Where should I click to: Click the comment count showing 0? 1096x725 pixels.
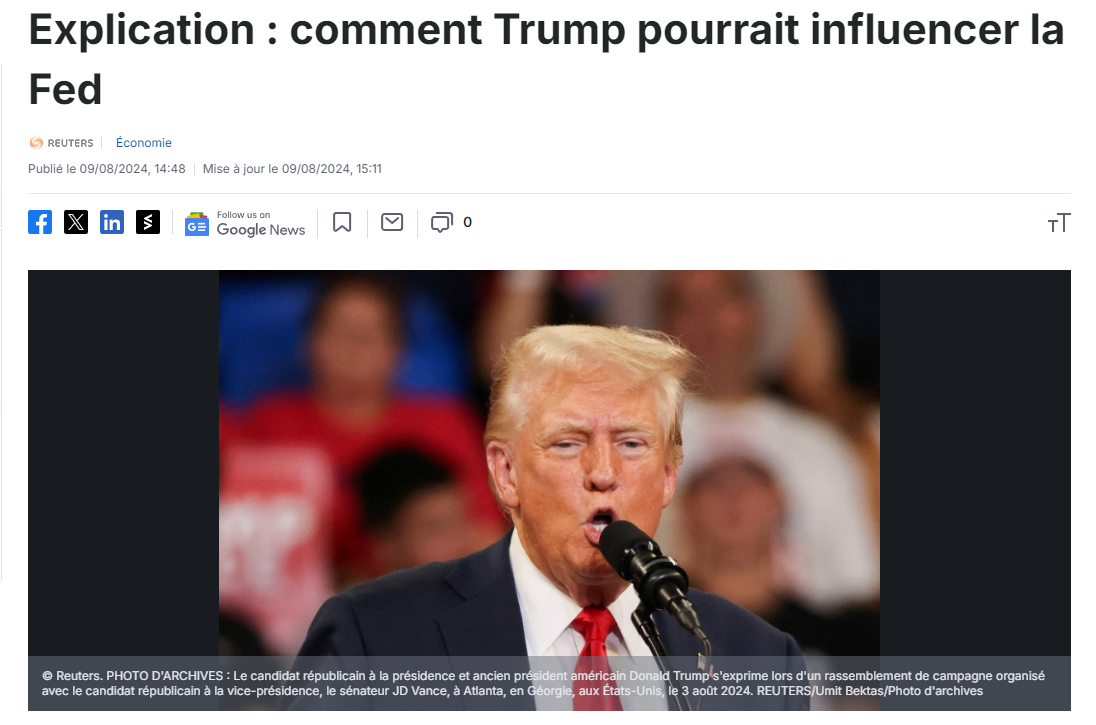point(468,222)
